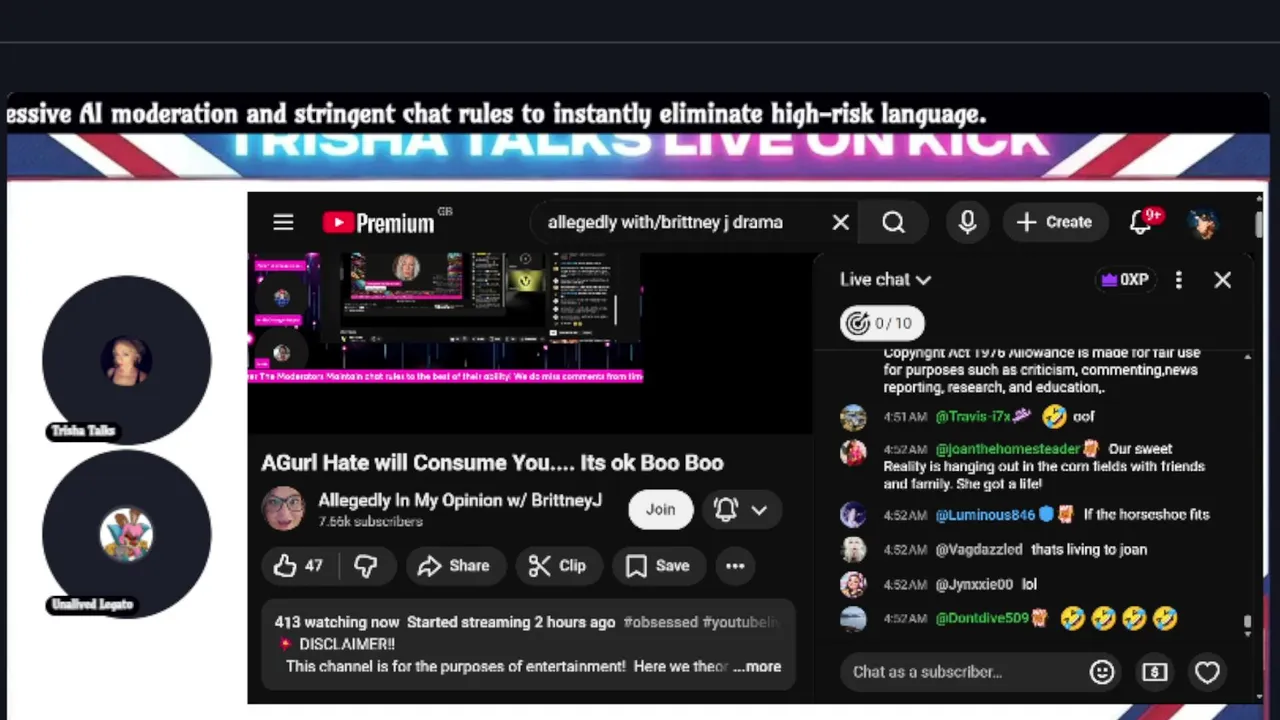Open Super Chat dollar icon
Image resolution: width=1280 pixels, height=720 pixels.
click(x=1155, y=672)
